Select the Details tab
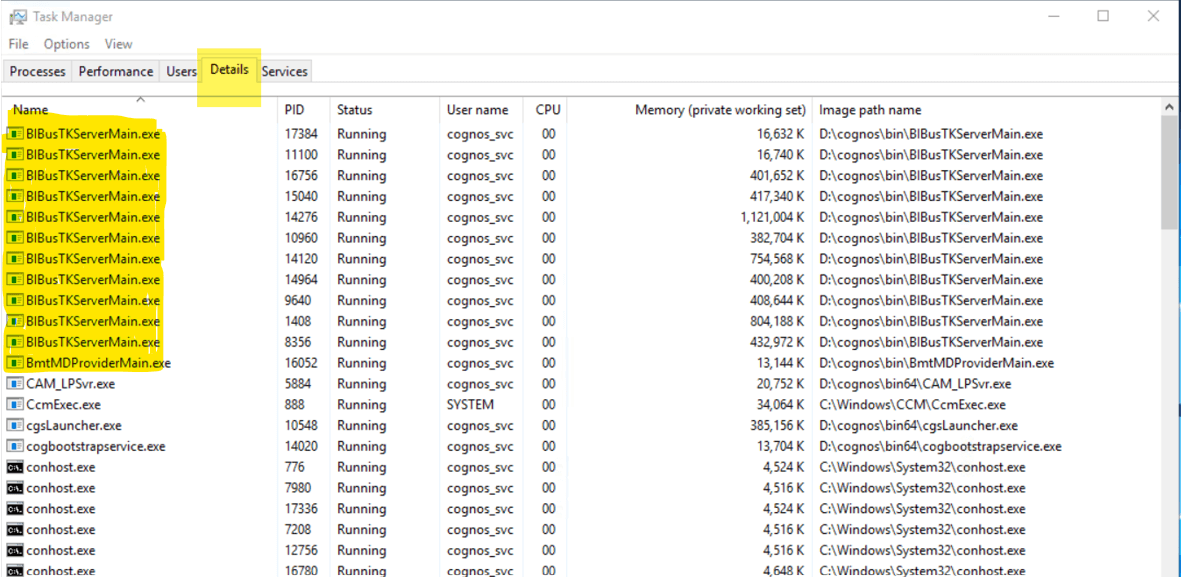Viewport: 1181px width, 577px height. click(x=229, y=69)
